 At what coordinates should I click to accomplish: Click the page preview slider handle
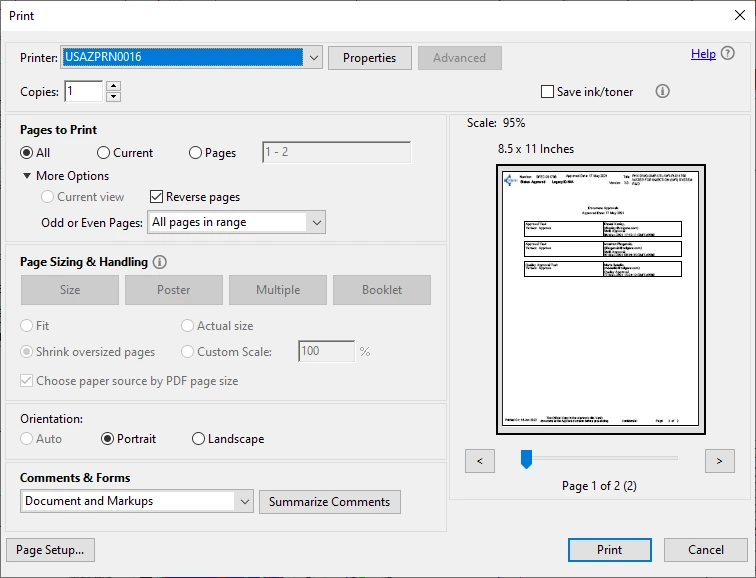coord(526,458)
